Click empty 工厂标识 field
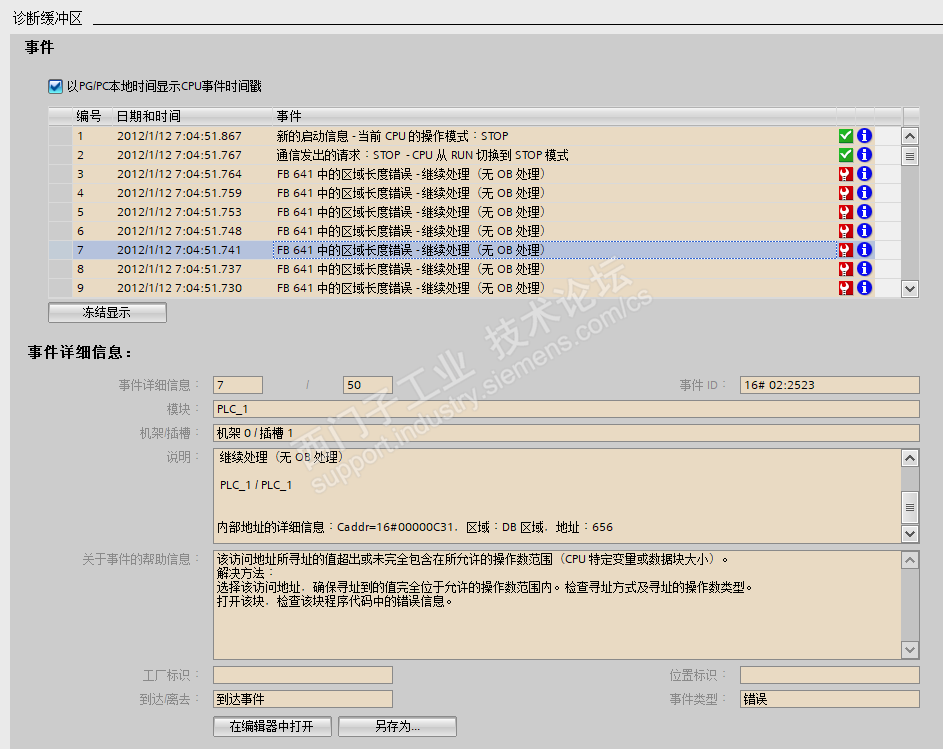Viewport: 943px width, 749px height. [x=303, y=675]
